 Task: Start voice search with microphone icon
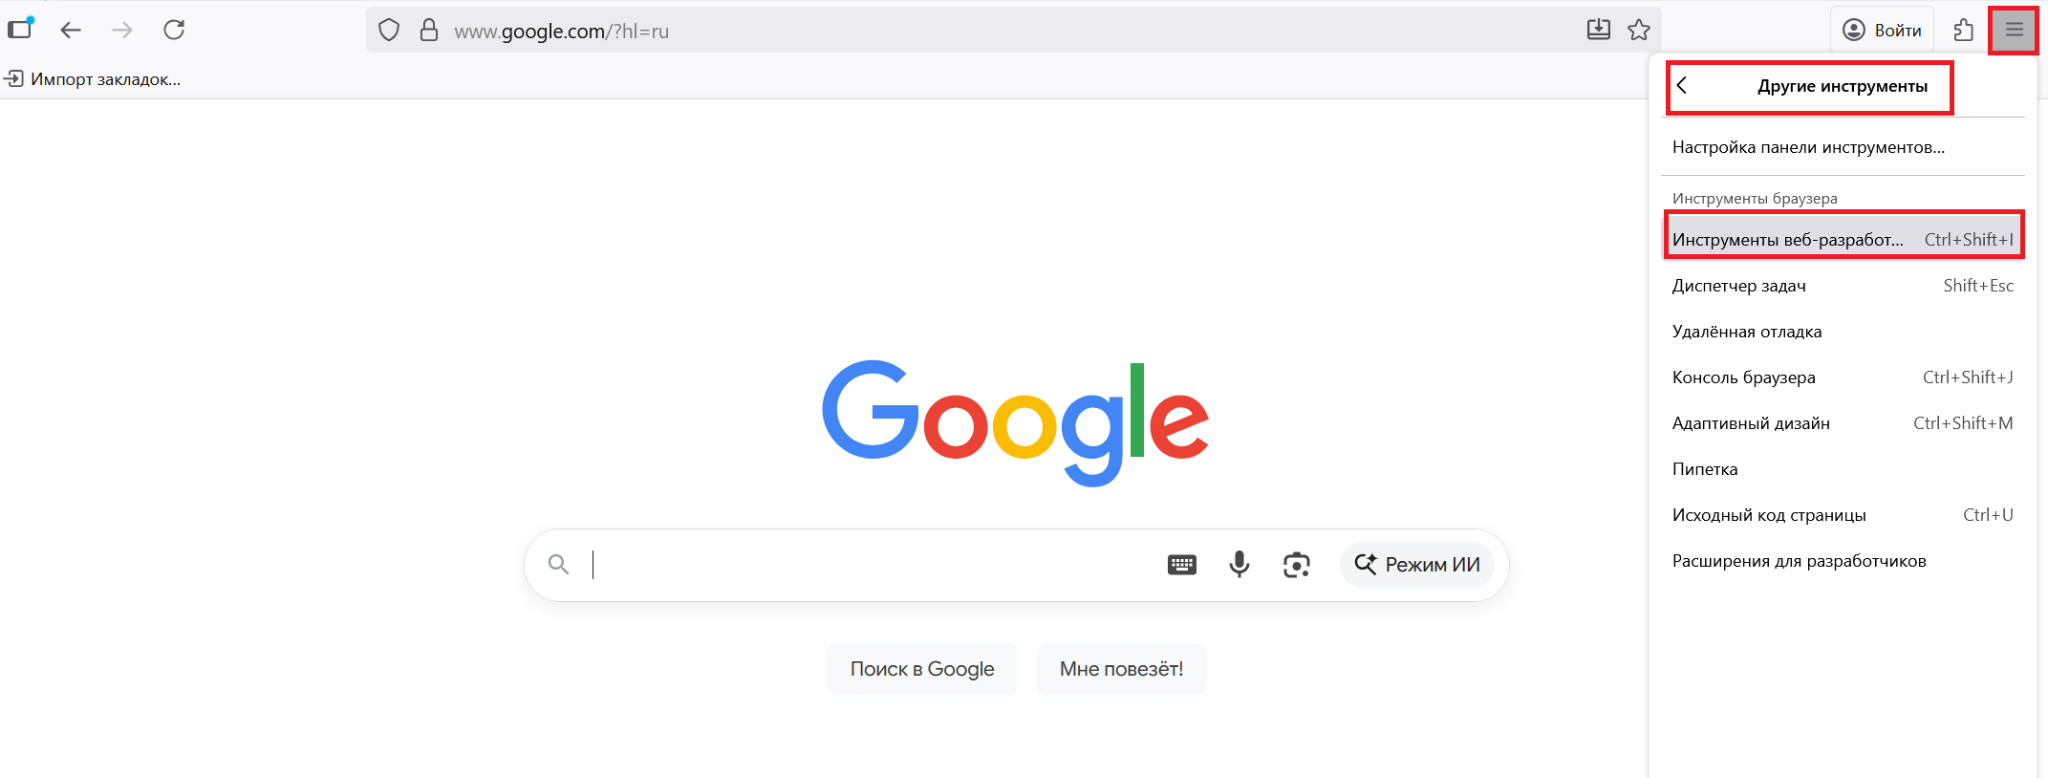(x=1239, y=565)
